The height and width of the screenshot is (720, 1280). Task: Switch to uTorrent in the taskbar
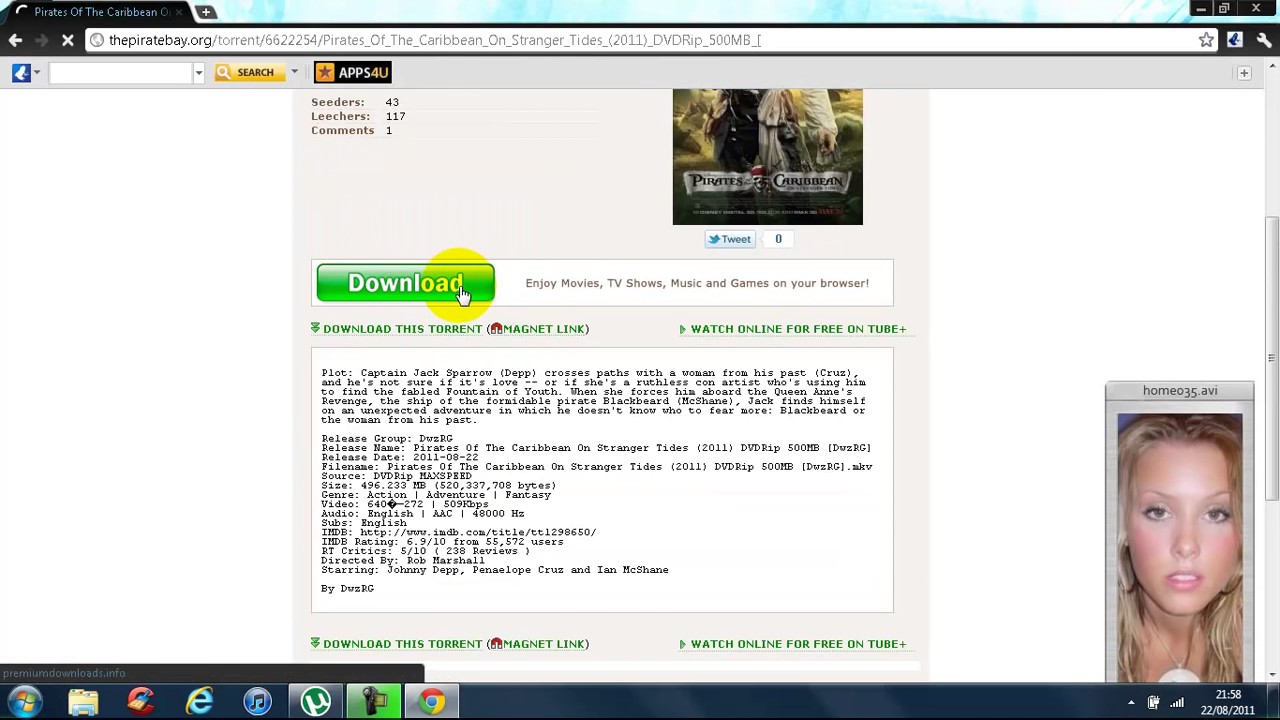pos(315,702)
